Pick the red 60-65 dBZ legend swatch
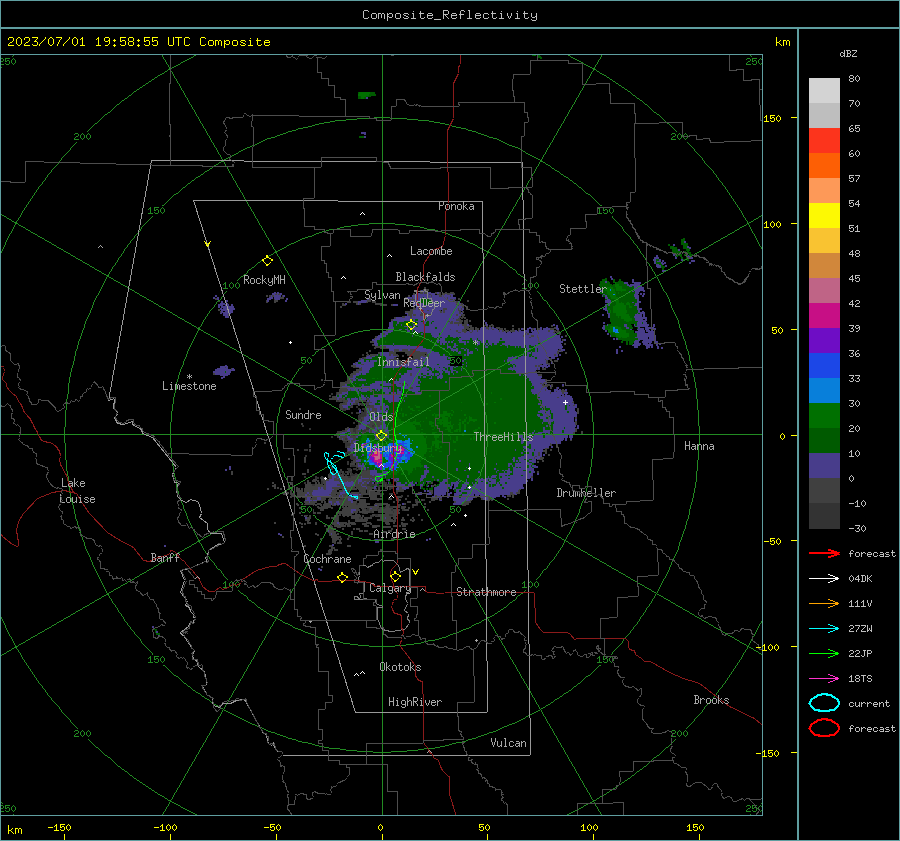 point(824,141)
